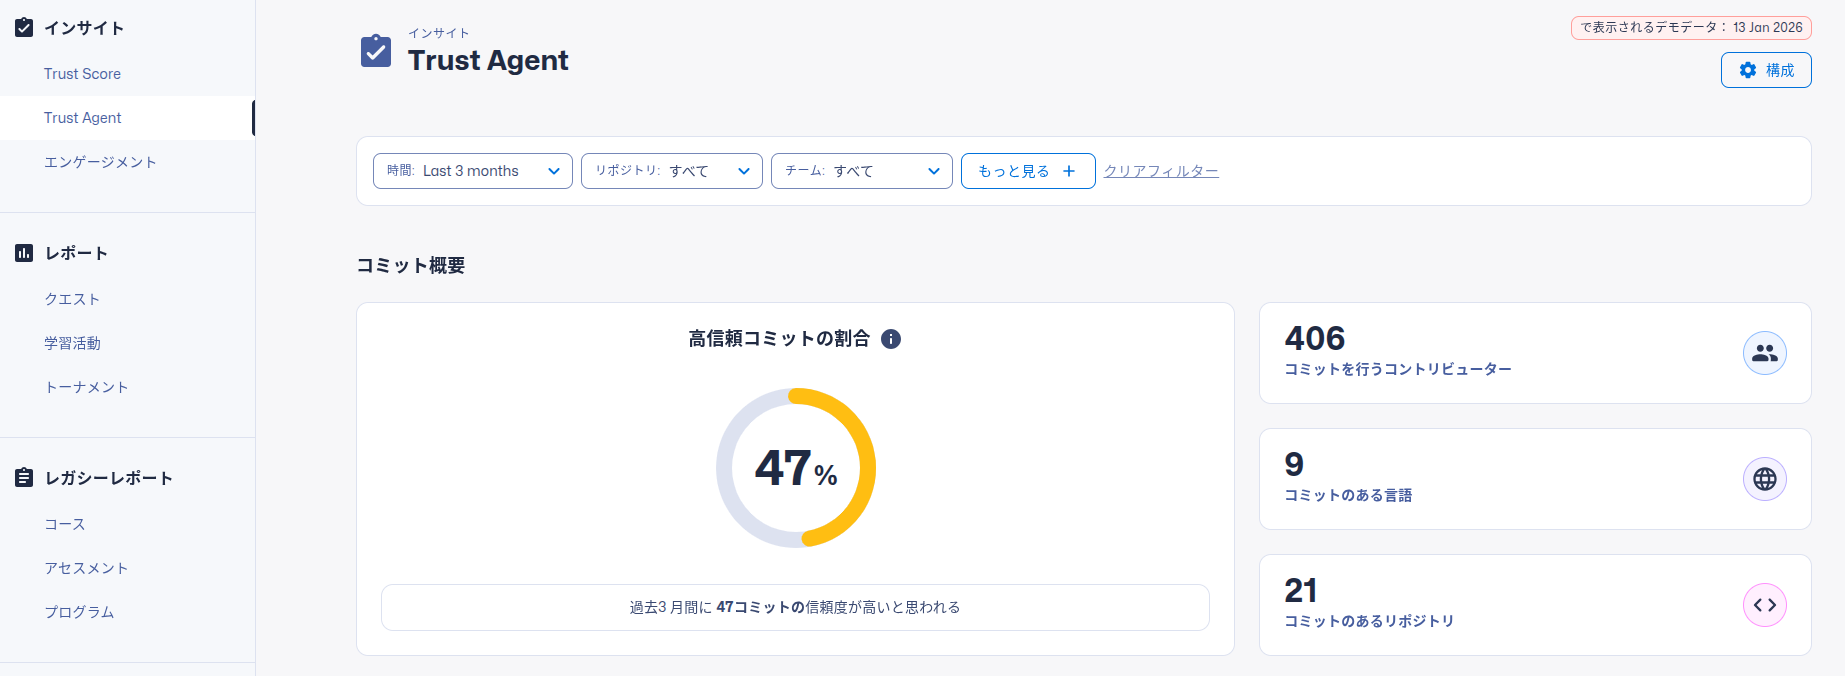Click the info icon beside 高信頼コミットの割合
This screenshot has width=1845, height=676.
891,339
